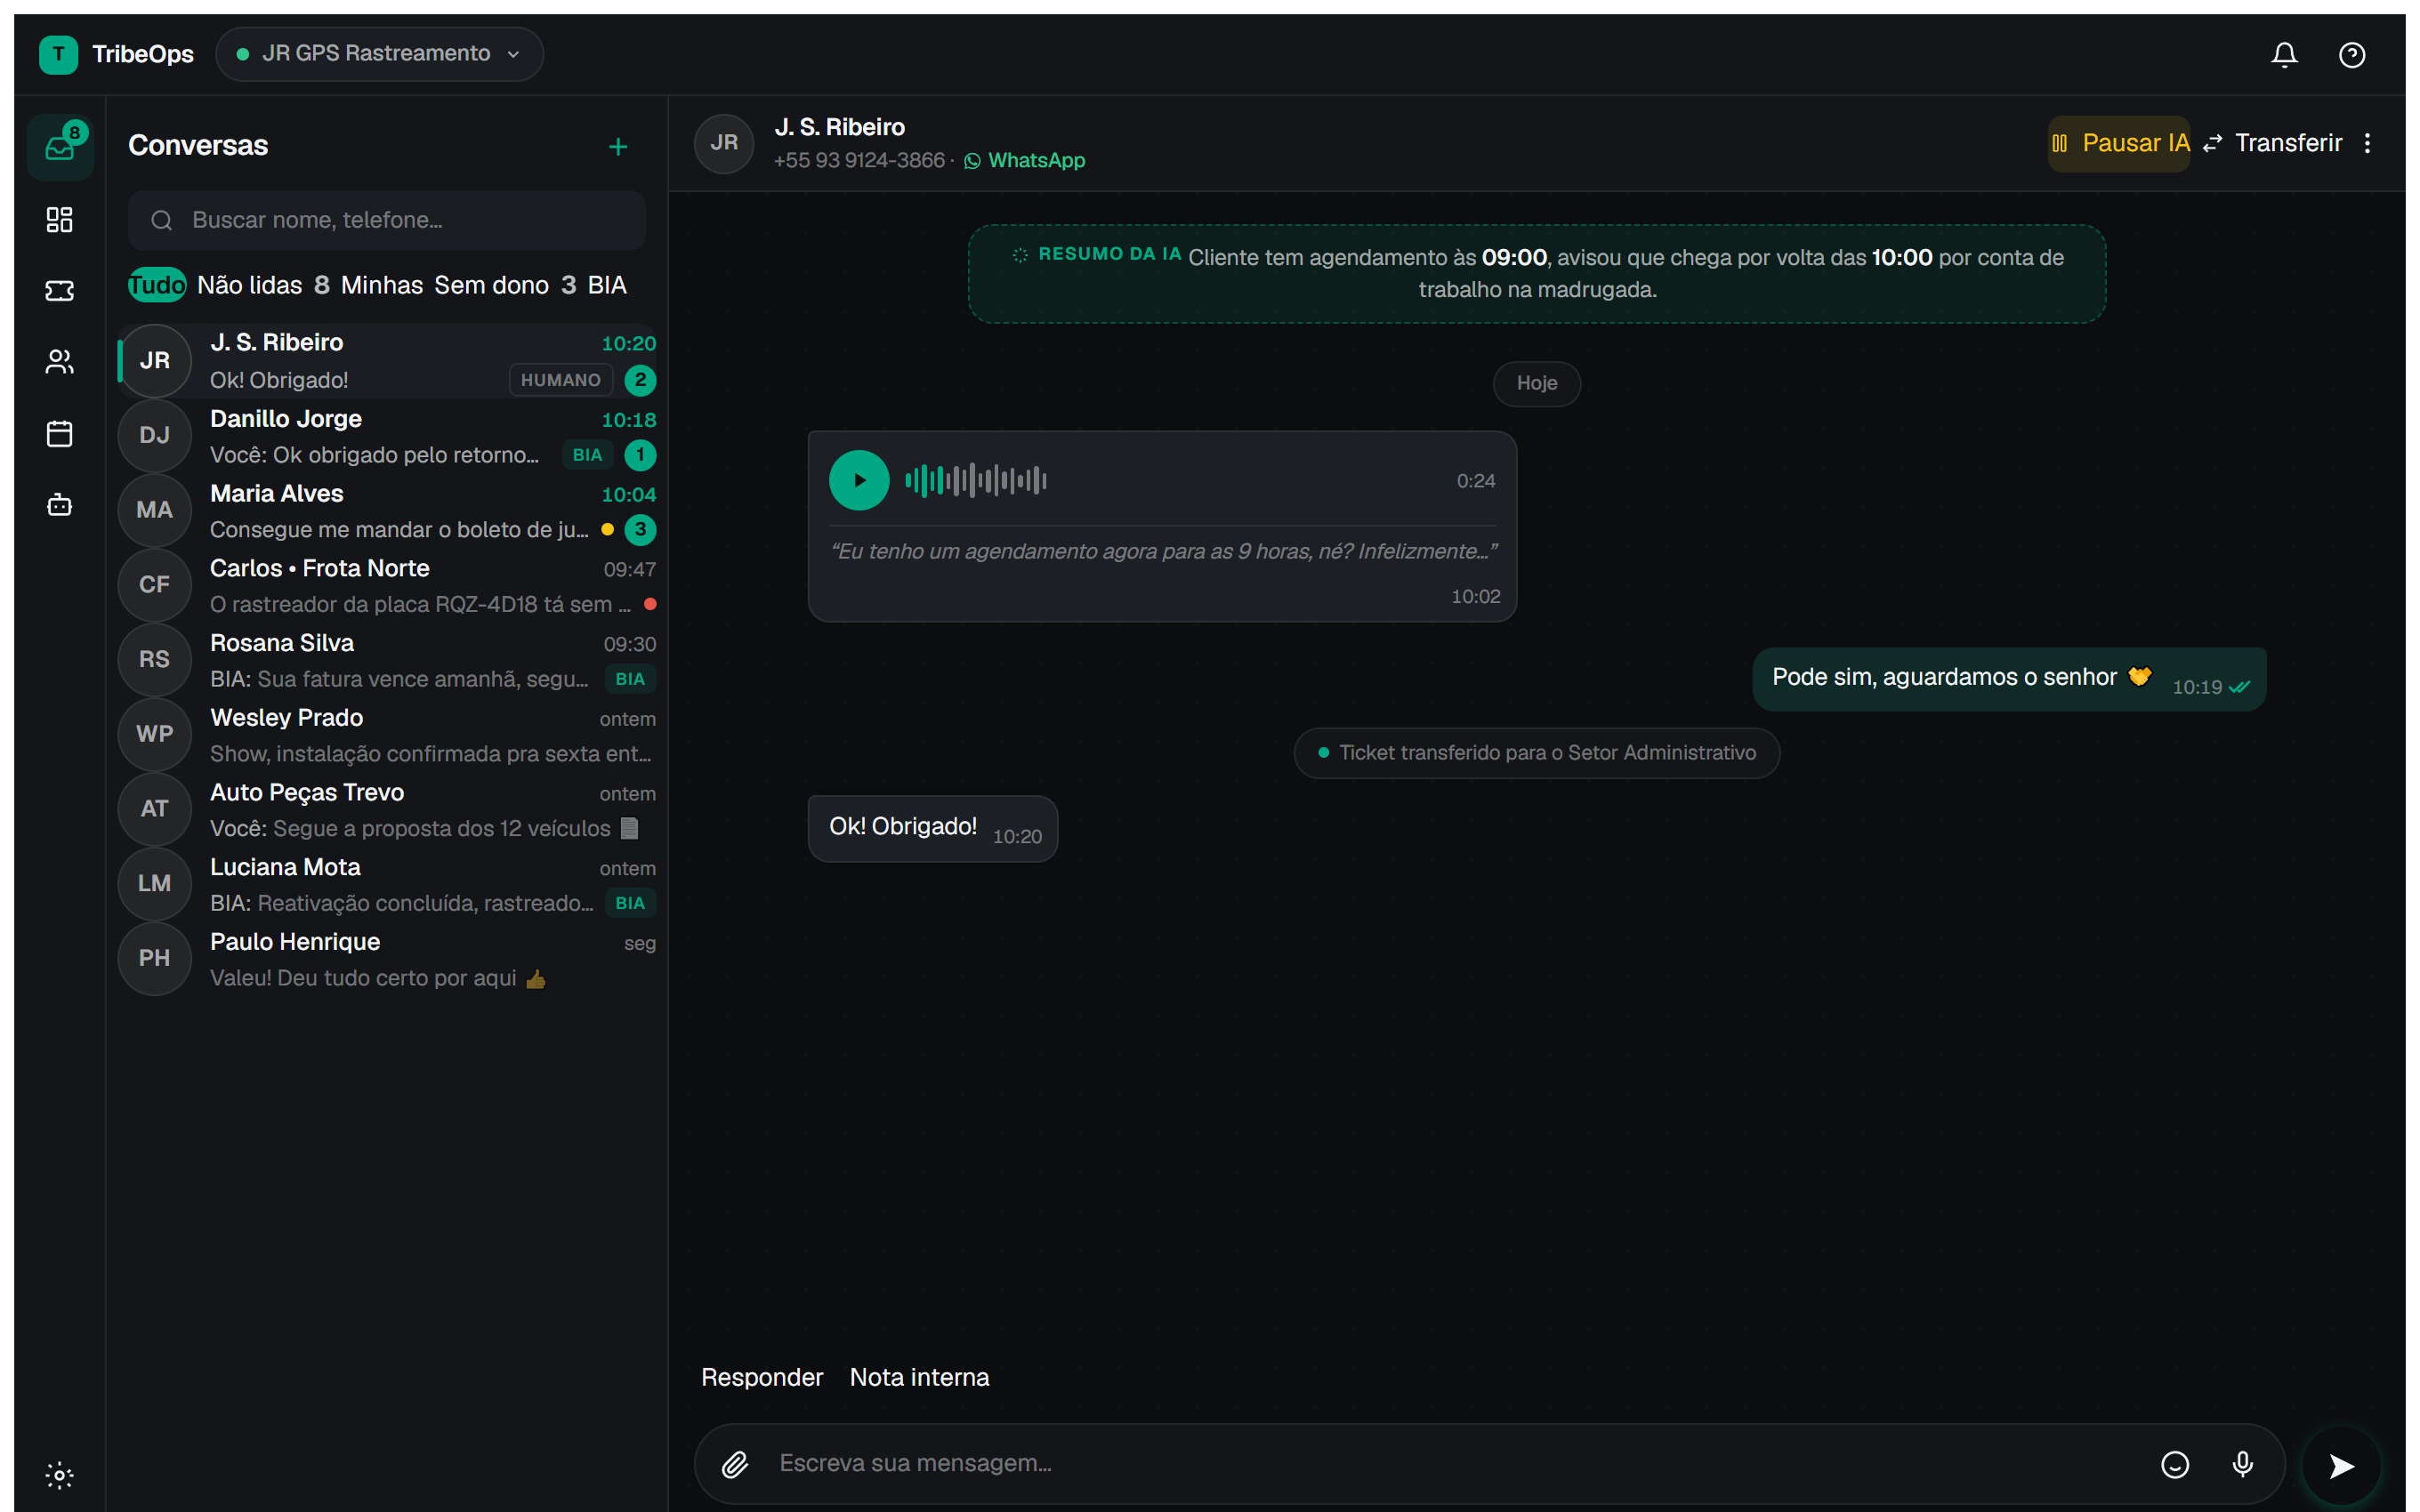Click the phone number +55 93 9124-3866
Screen dimensions: 2420x1512
click(859, 161)
